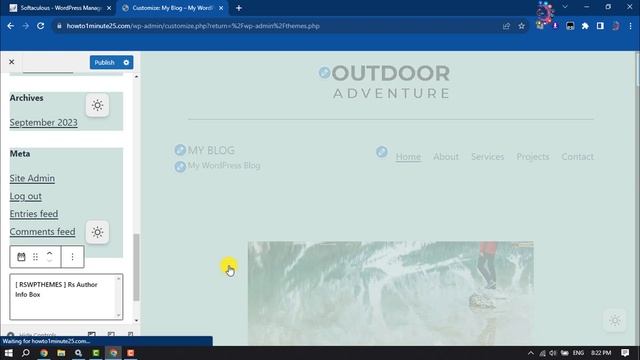This screenshot has height=360, width=640.
Task: Click the Archives widget heading
Action: [27, 98]
